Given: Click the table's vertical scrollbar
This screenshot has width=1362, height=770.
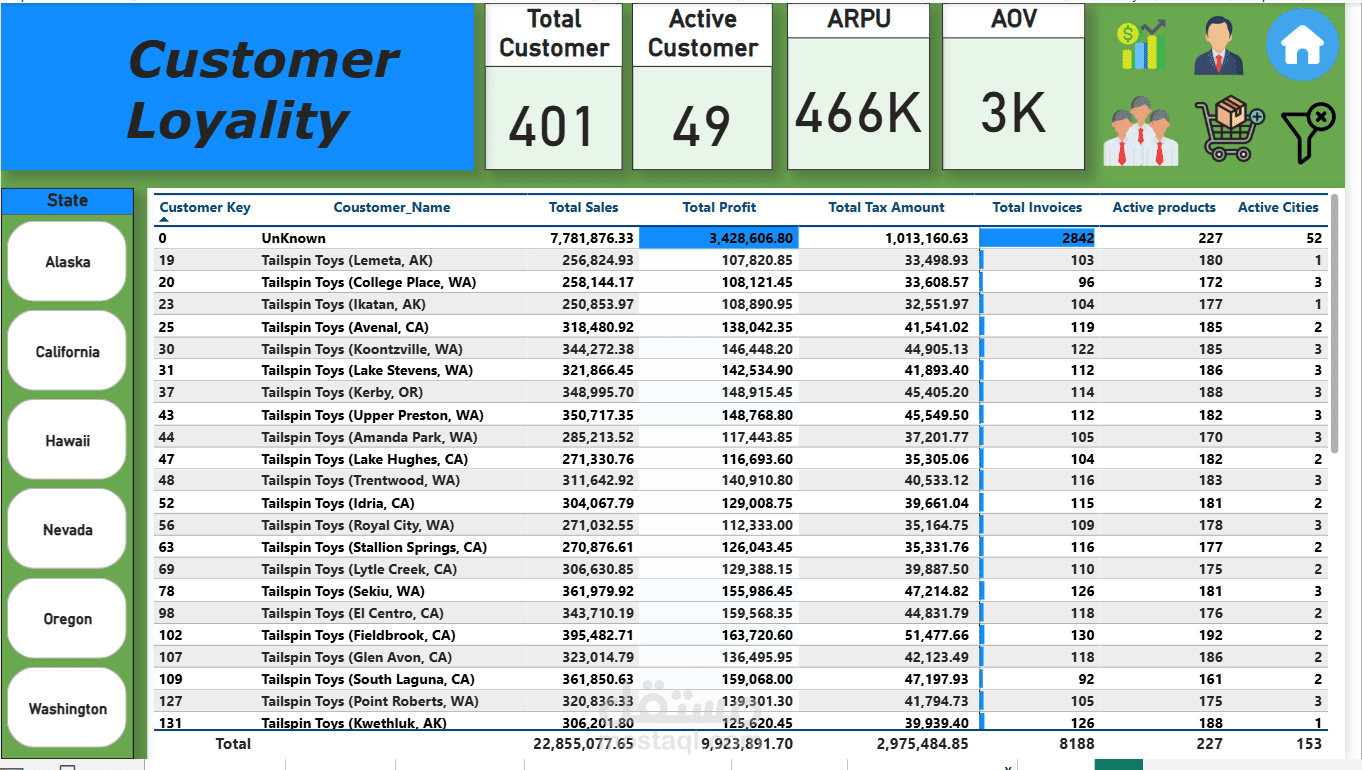Looking at the screenshot, I should tap(1337, 323).
